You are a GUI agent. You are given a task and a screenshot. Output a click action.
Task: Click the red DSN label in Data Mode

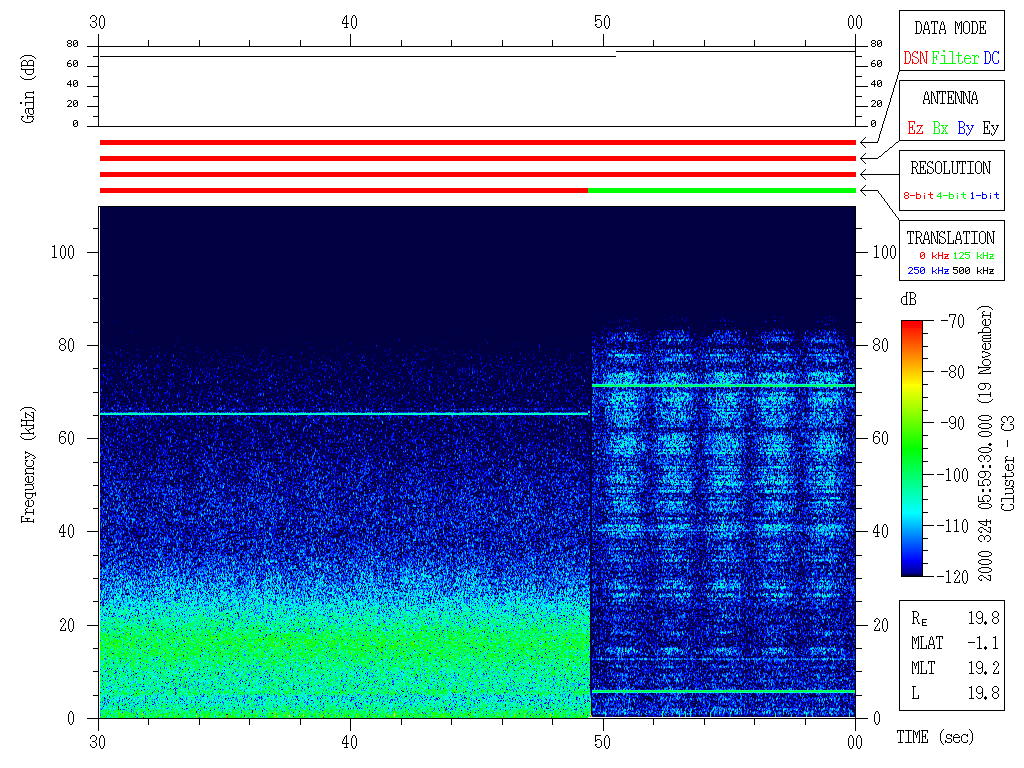(x=915, y=59)
